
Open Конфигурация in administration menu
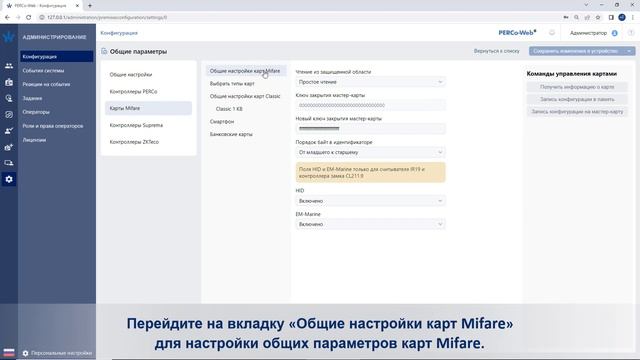point(57,57)
